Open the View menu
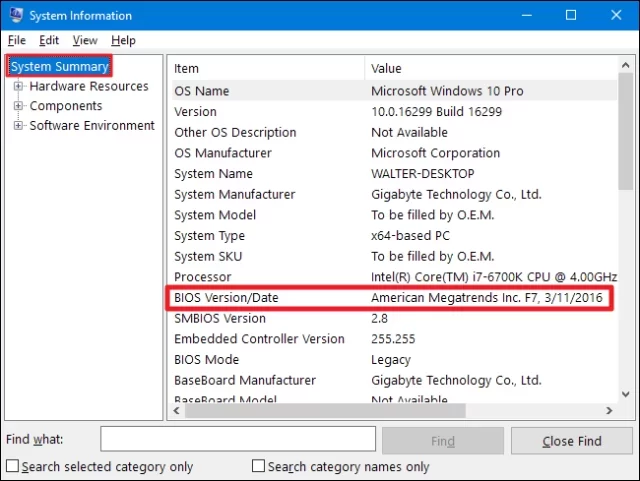 (x=85, y=40)
